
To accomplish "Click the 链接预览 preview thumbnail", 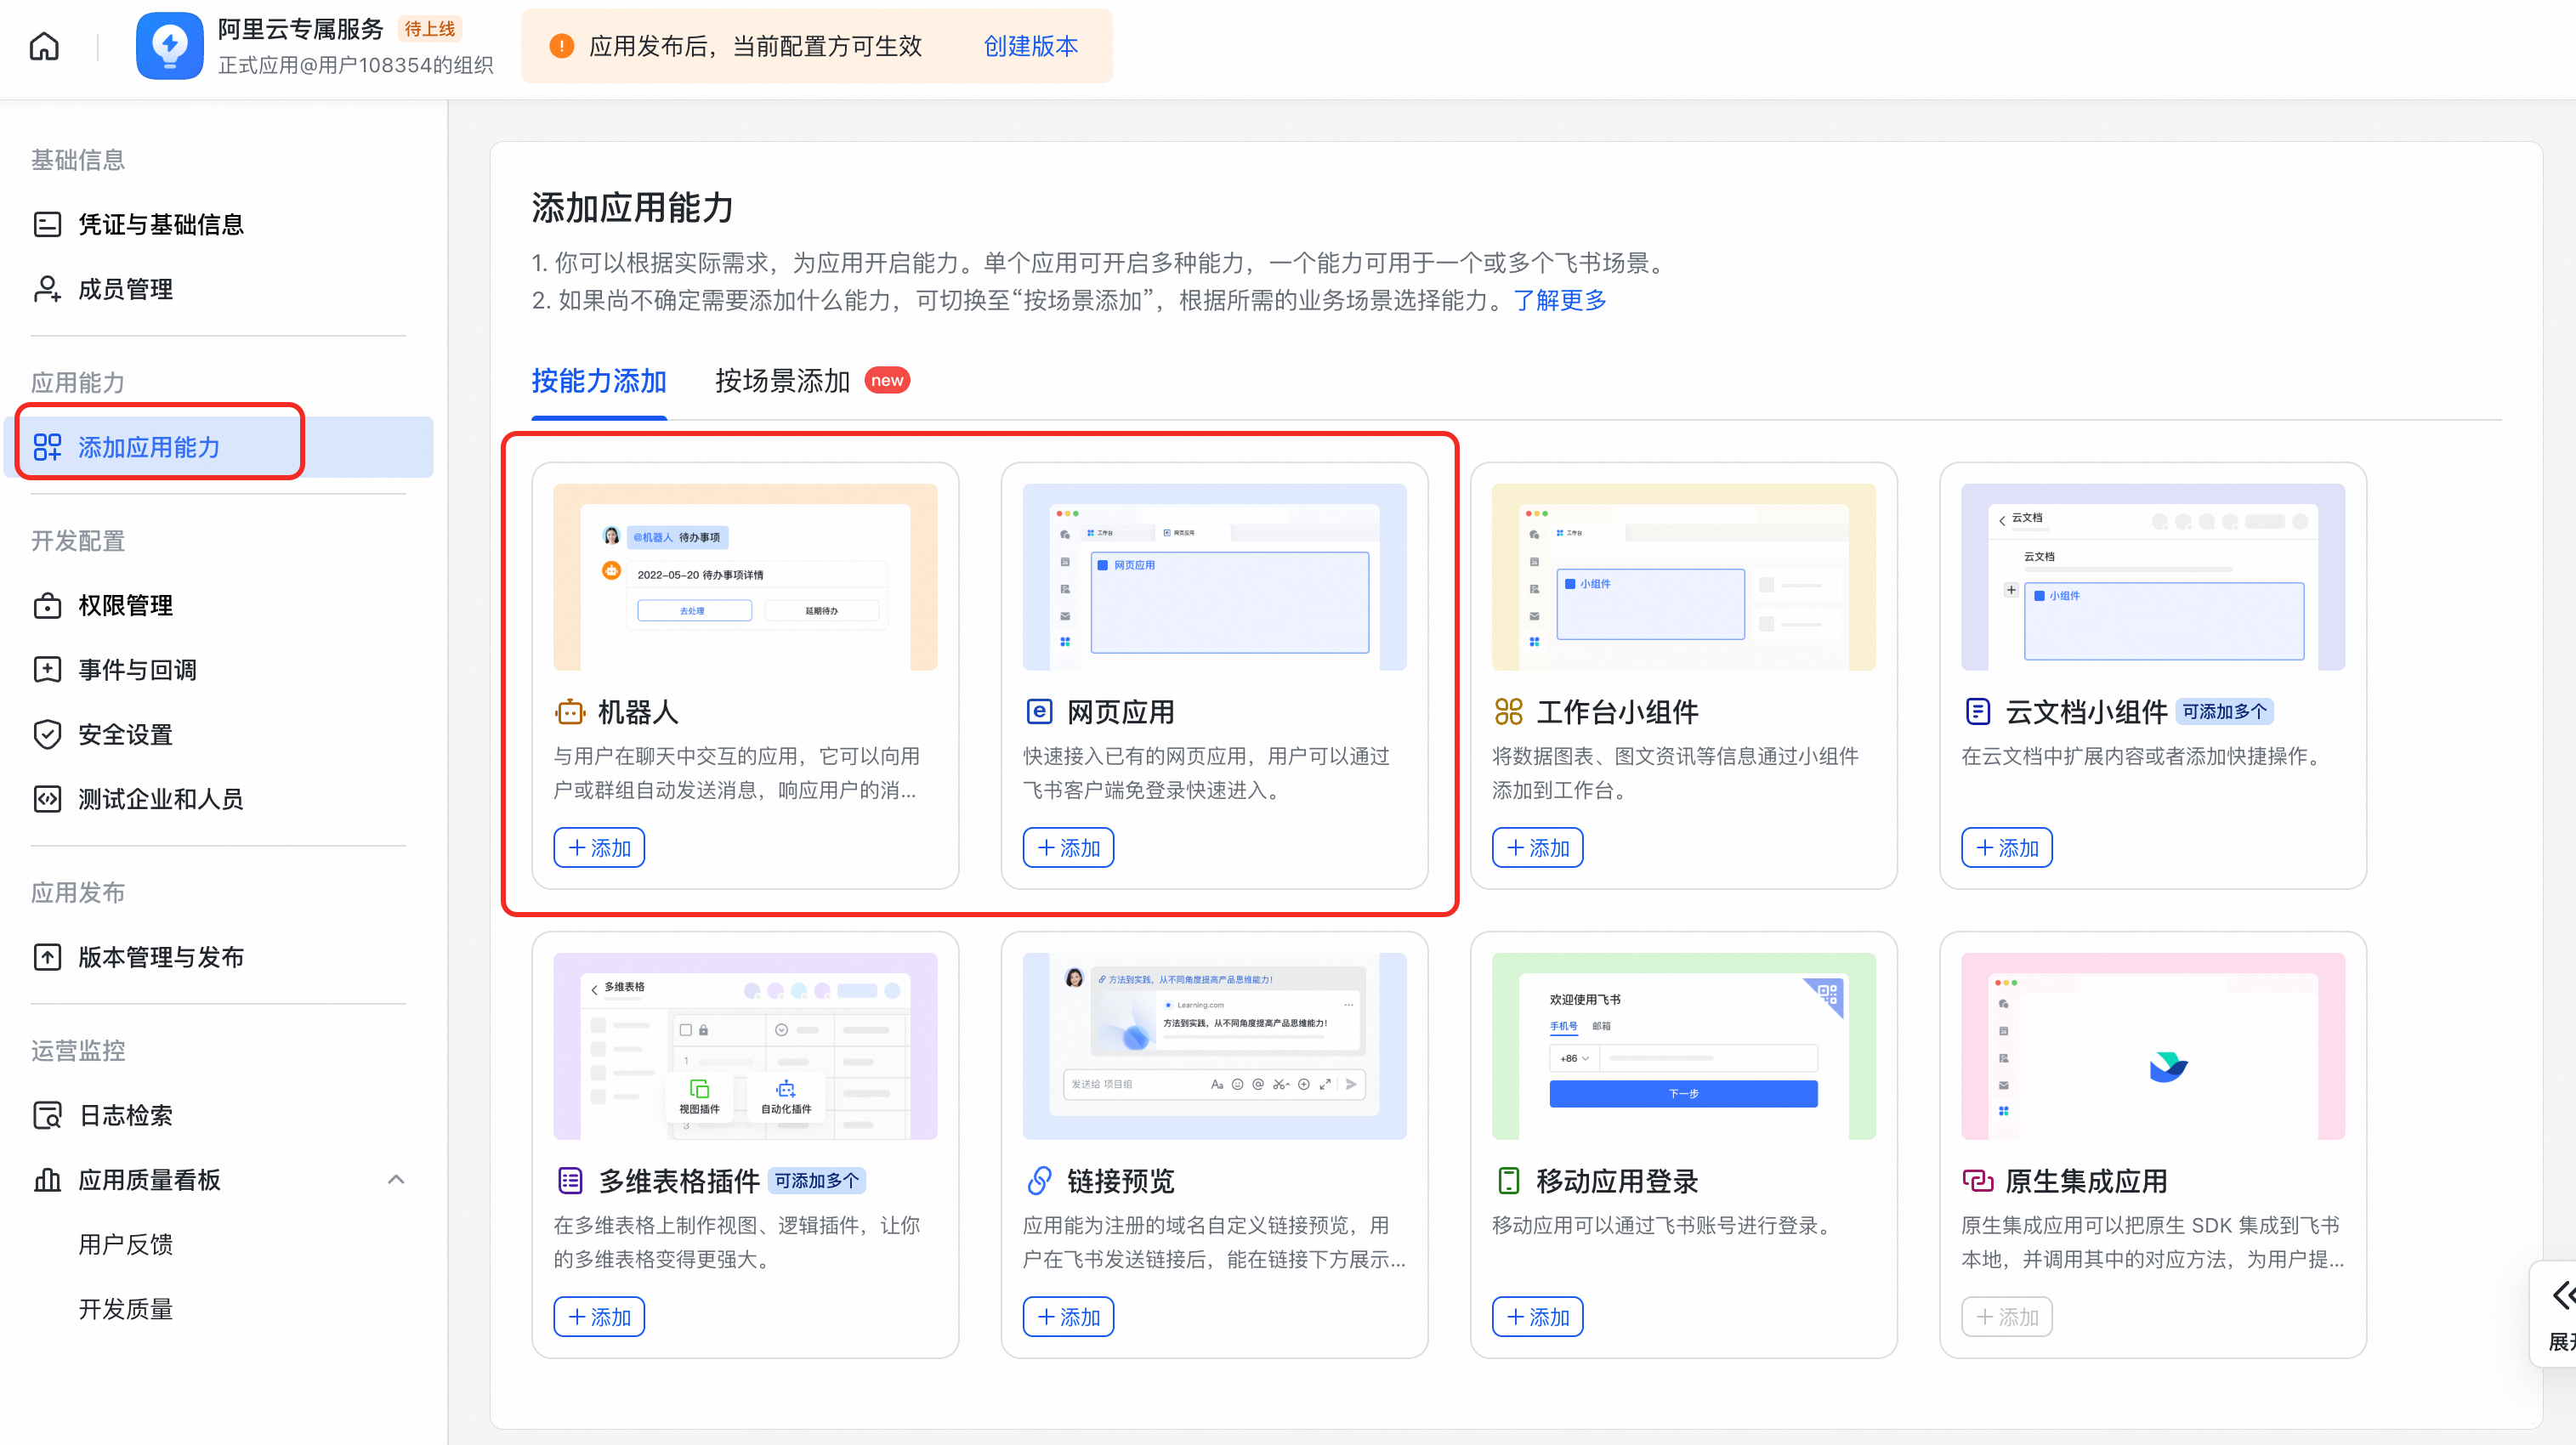I will point(1214,1045).
